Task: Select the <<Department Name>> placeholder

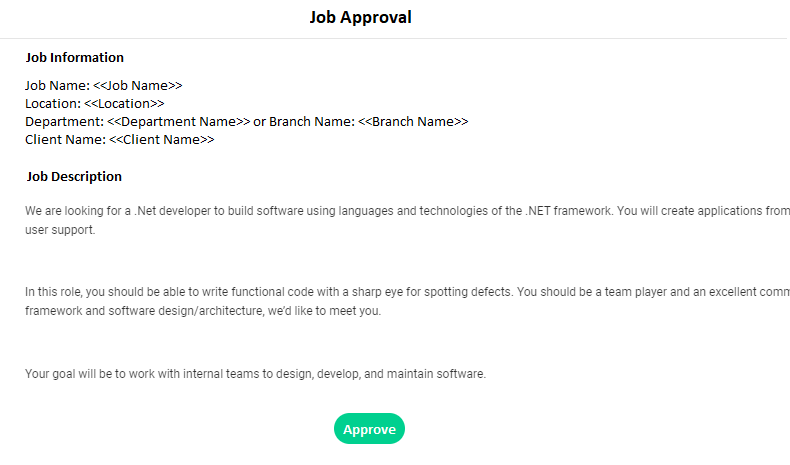Action: pyautogui.click(x=178, y=122)
